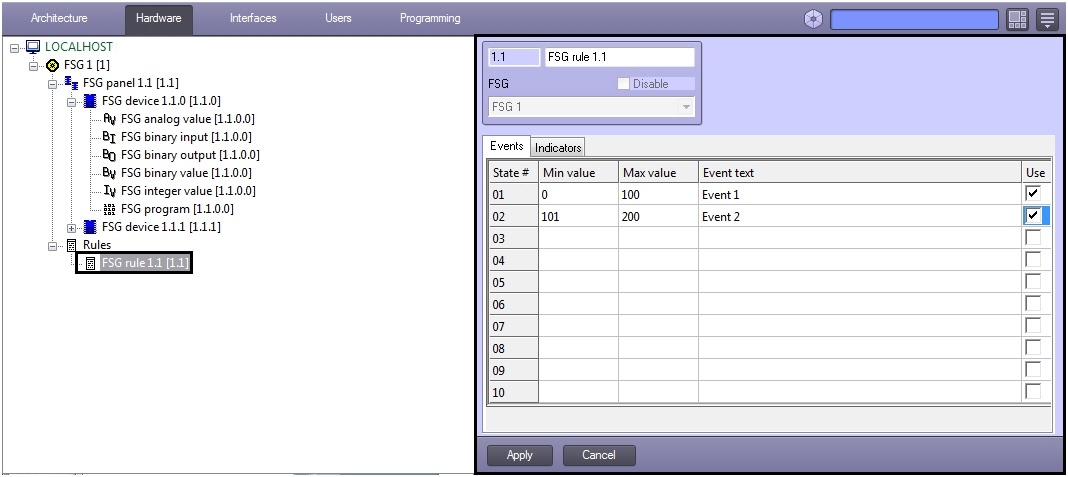Select the Indicators tab

(x=558, y=147)
